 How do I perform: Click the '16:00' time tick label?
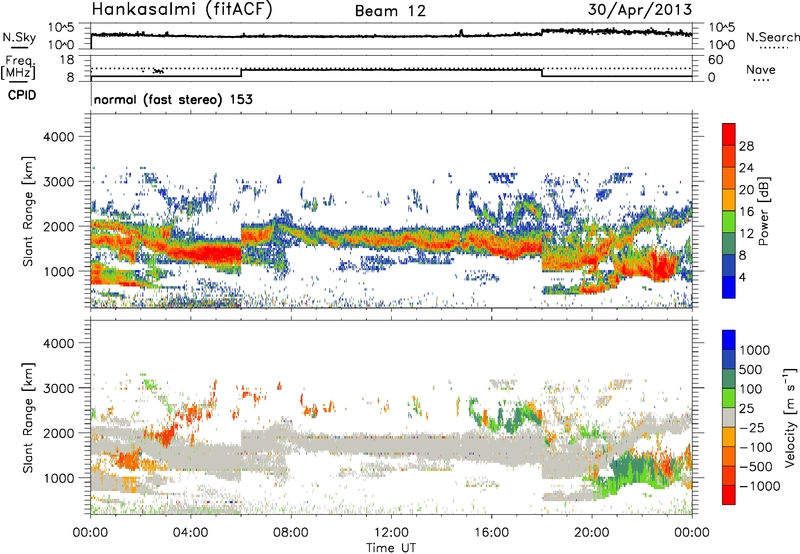[491, 533]
